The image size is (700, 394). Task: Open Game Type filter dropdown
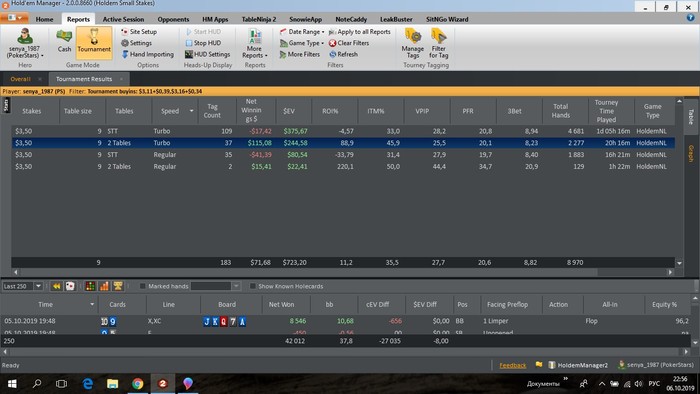(302, 43)
